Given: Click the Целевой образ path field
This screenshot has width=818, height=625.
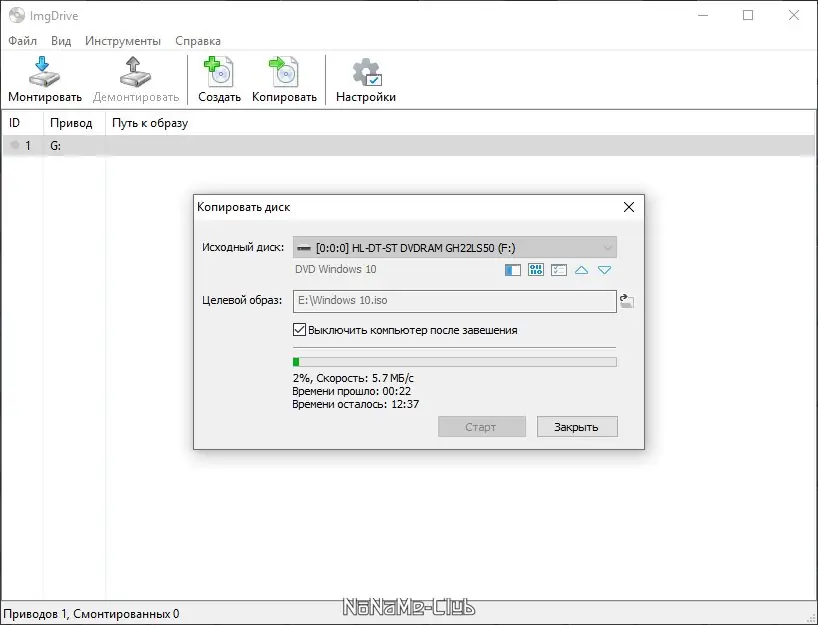Looking at the screenshot, I should coord(454,301).
